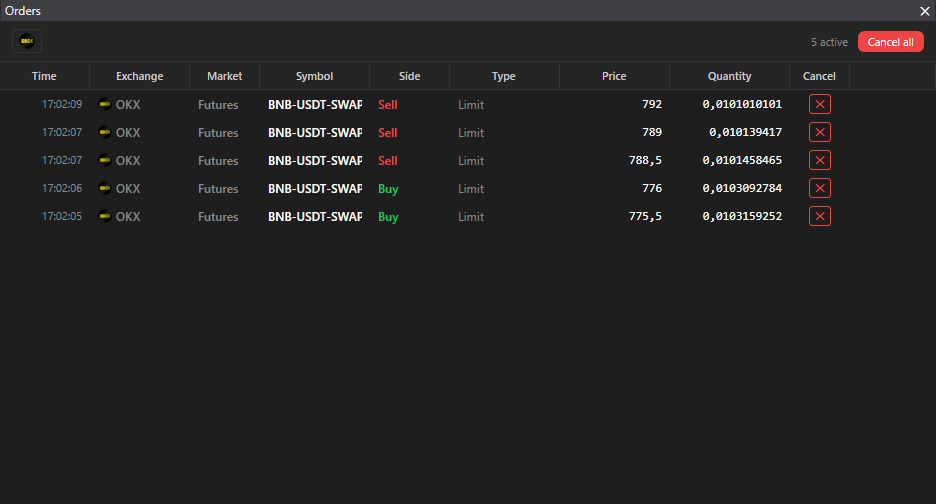Click the price value 775,5
This screenshot has width=936, height=504.
[645, 216]
